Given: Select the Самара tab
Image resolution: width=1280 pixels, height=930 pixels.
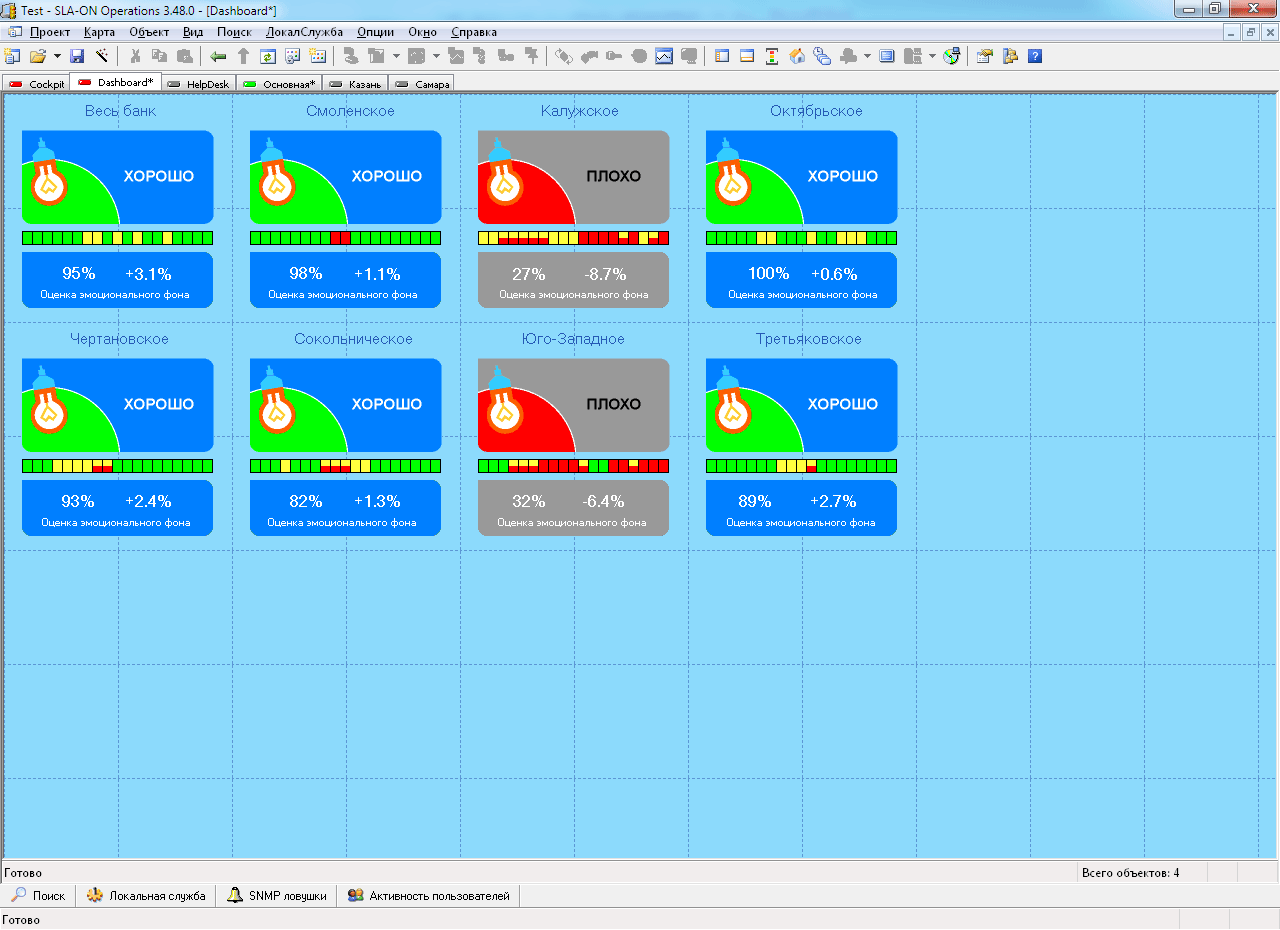Looking at the screenshot, I should pos(423,84).
